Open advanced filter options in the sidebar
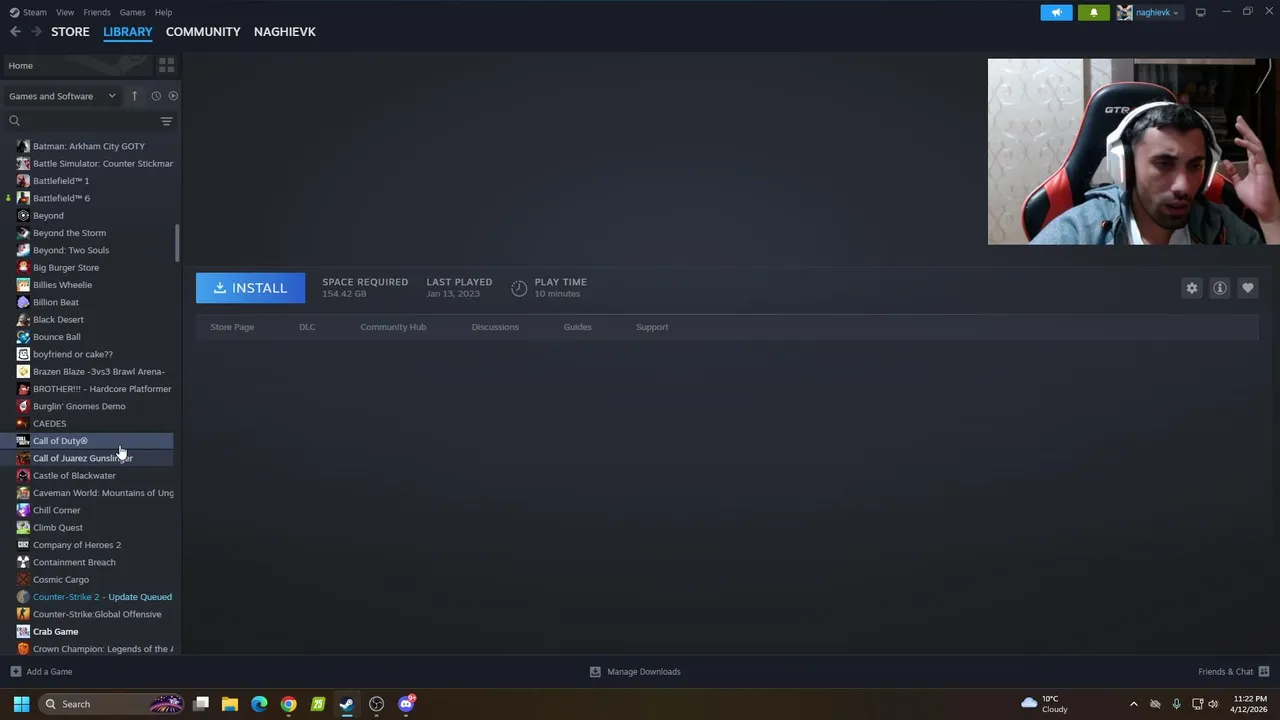The image size is (1280, 720). point(166,121)
